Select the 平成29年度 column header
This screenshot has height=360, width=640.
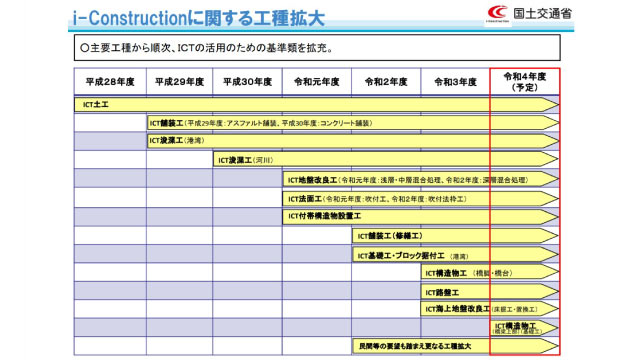coord(180,82)
